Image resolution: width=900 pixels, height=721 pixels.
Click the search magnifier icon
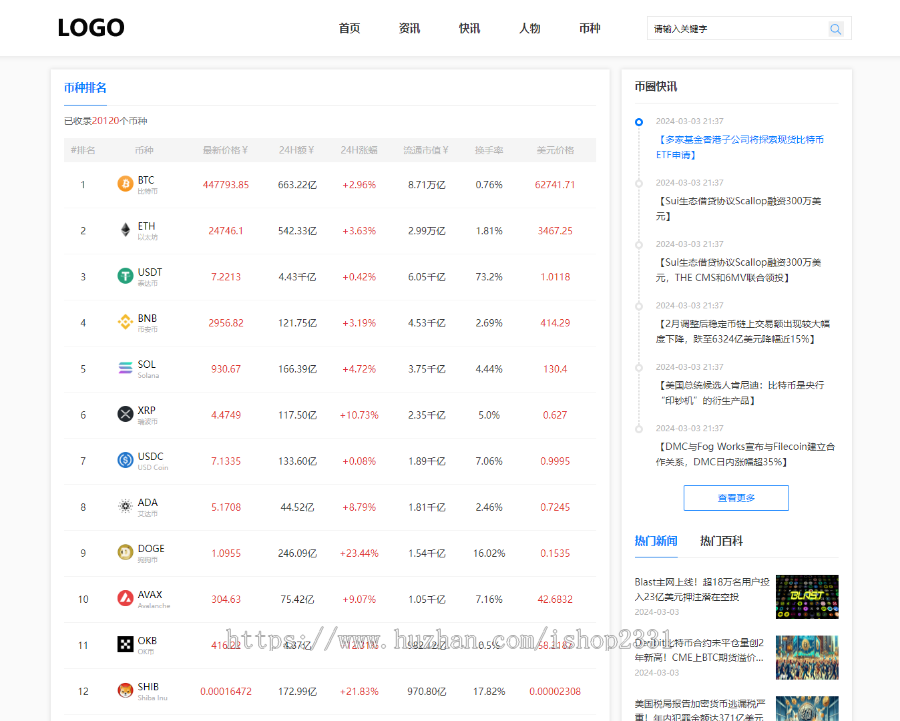[835, 29]
